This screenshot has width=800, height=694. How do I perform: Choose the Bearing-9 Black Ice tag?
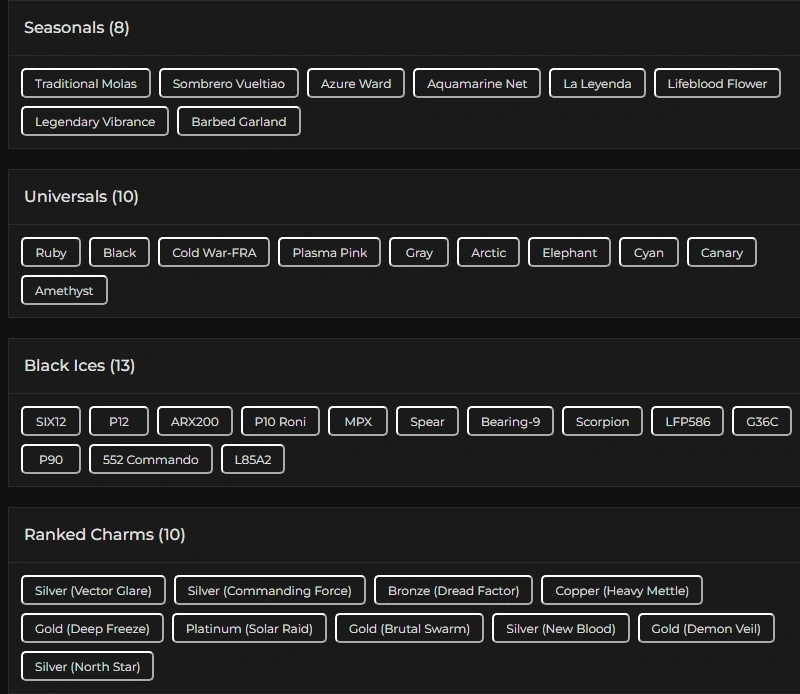510,421
